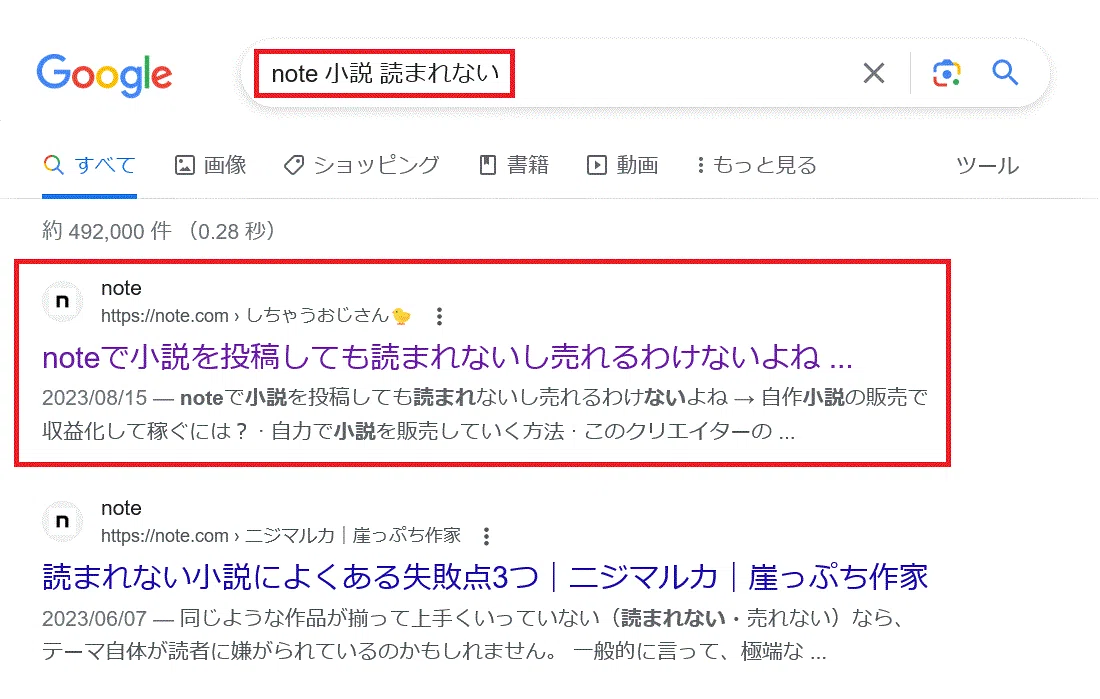Open Google Lens image search
Screen dimensions: 1100x699
click(946, 73)
